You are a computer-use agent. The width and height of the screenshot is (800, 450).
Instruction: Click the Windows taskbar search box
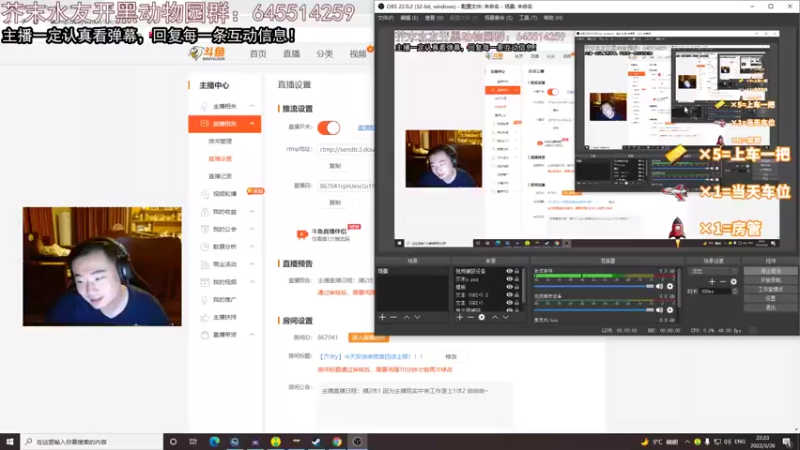click(92, 442)
